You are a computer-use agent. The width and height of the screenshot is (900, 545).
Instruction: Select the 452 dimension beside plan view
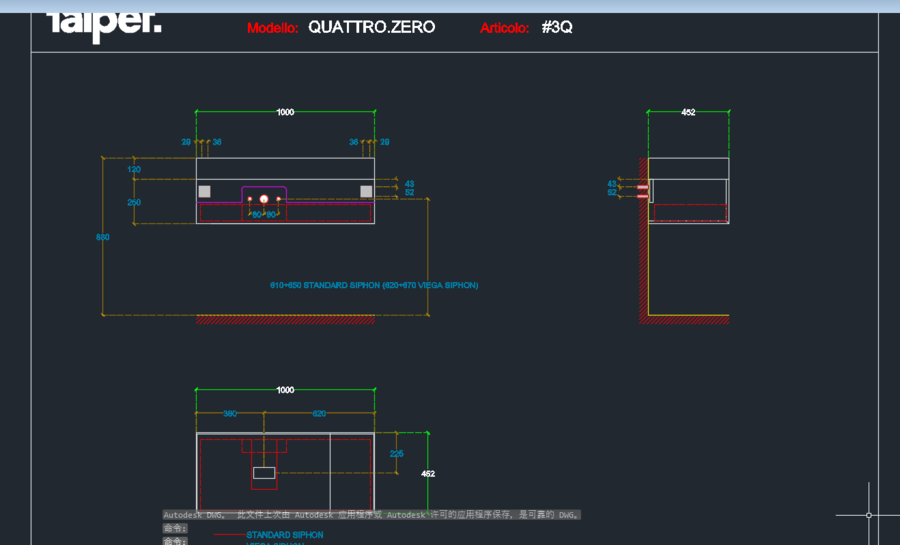click(428, 474)
